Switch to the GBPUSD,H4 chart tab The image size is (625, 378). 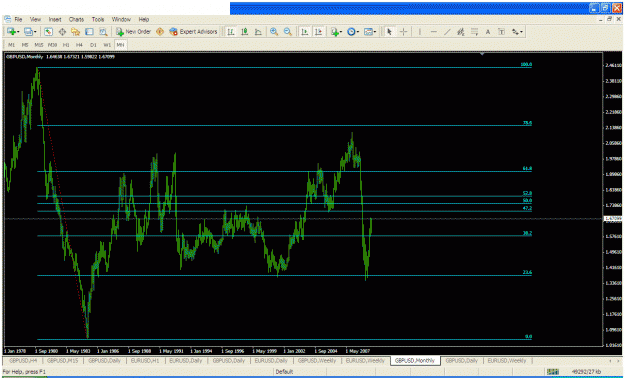23,361
